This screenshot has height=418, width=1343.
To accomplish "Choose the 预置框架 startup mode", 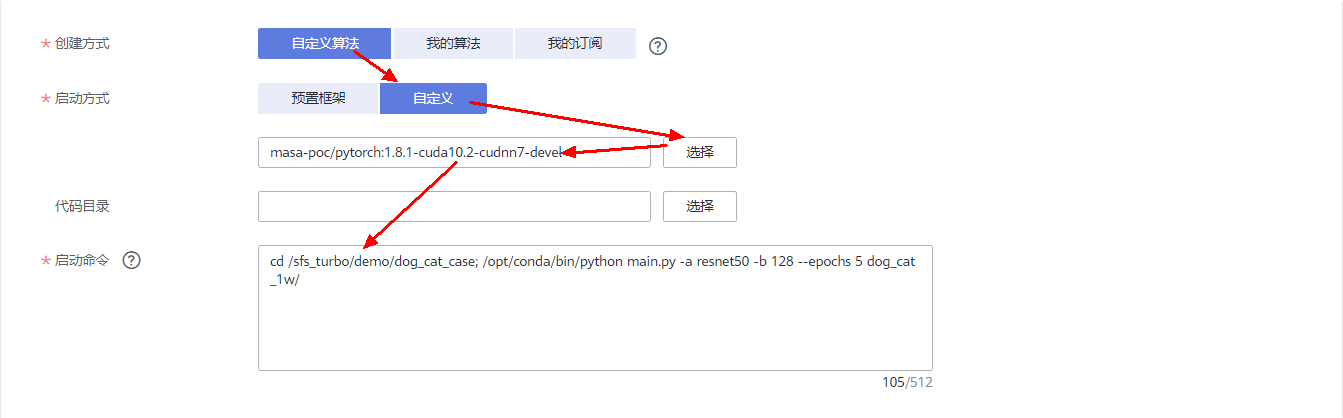I will pos(318,98).
